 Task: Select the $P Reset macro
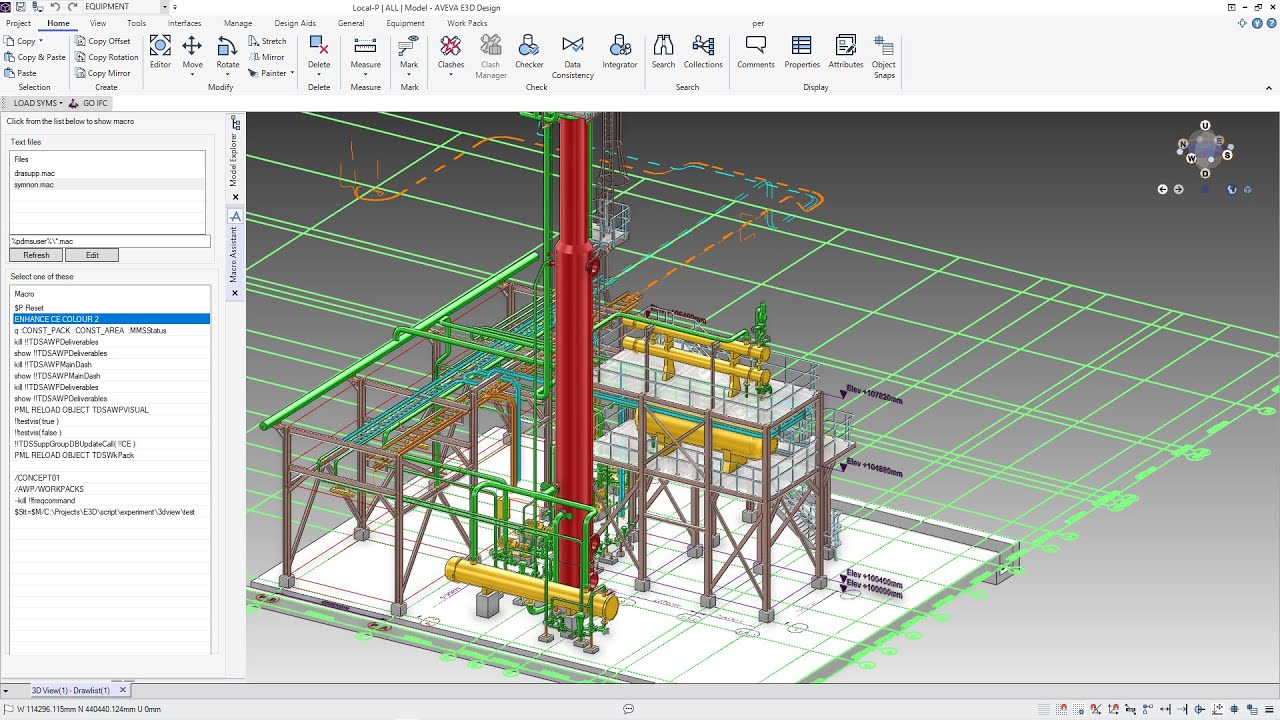tap(111, 308)
